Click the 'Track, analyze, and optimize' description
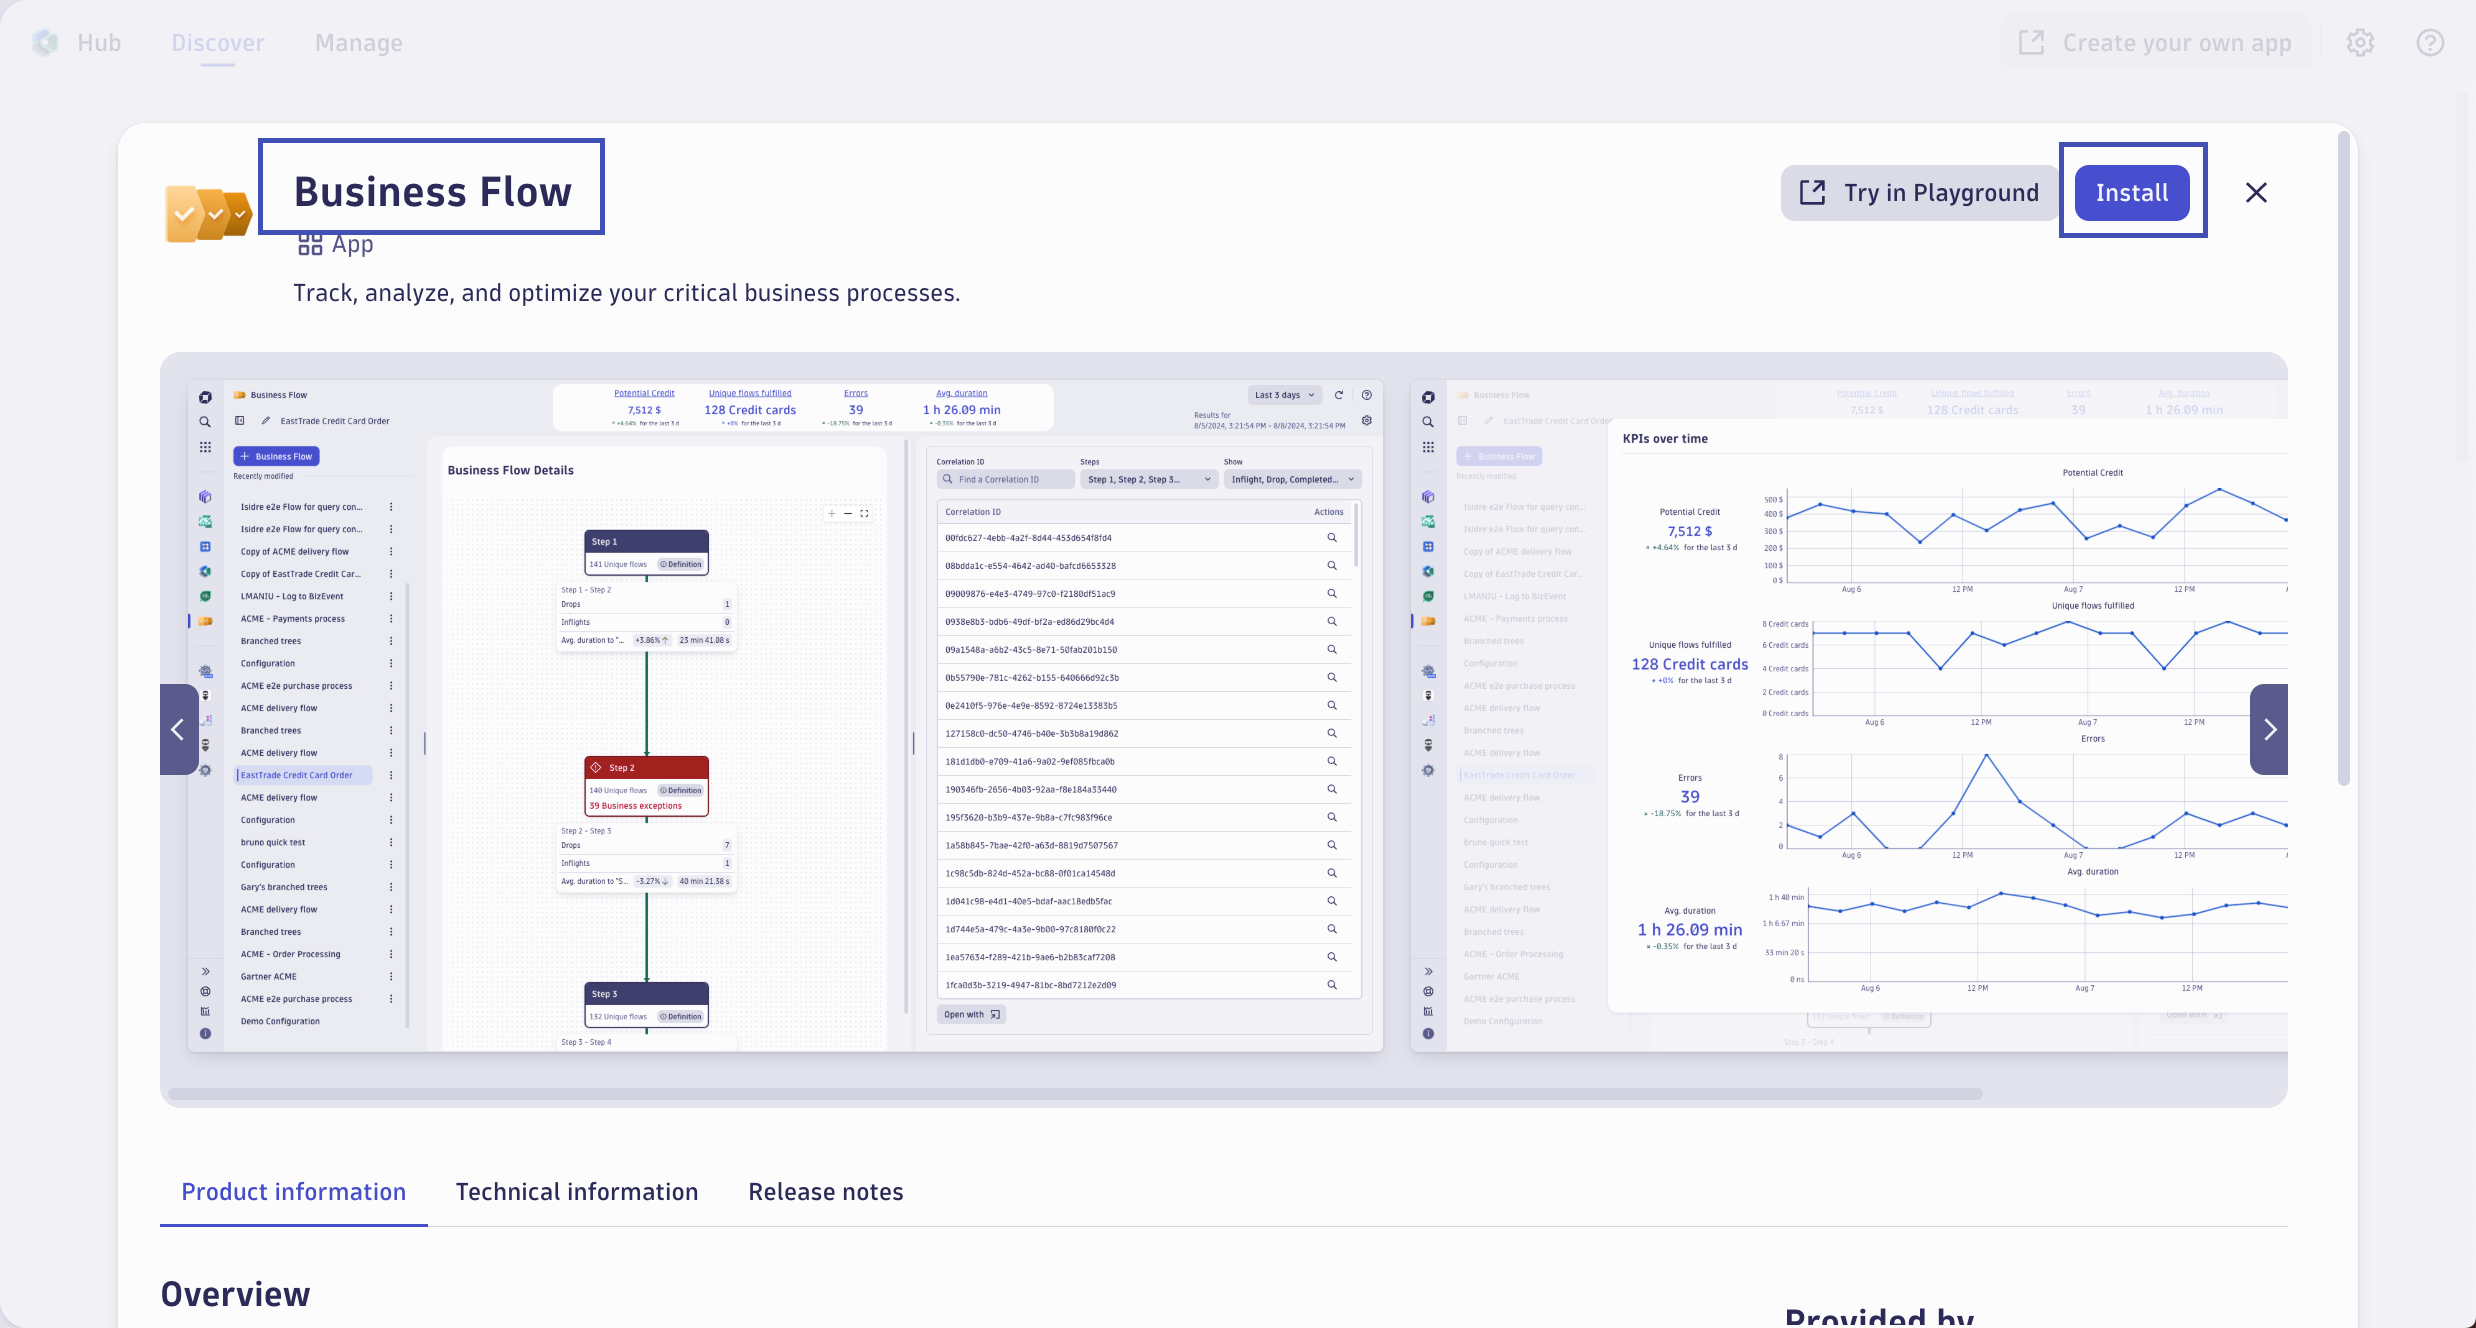Screen dimensions: 2476x1328 click(627, 293)
